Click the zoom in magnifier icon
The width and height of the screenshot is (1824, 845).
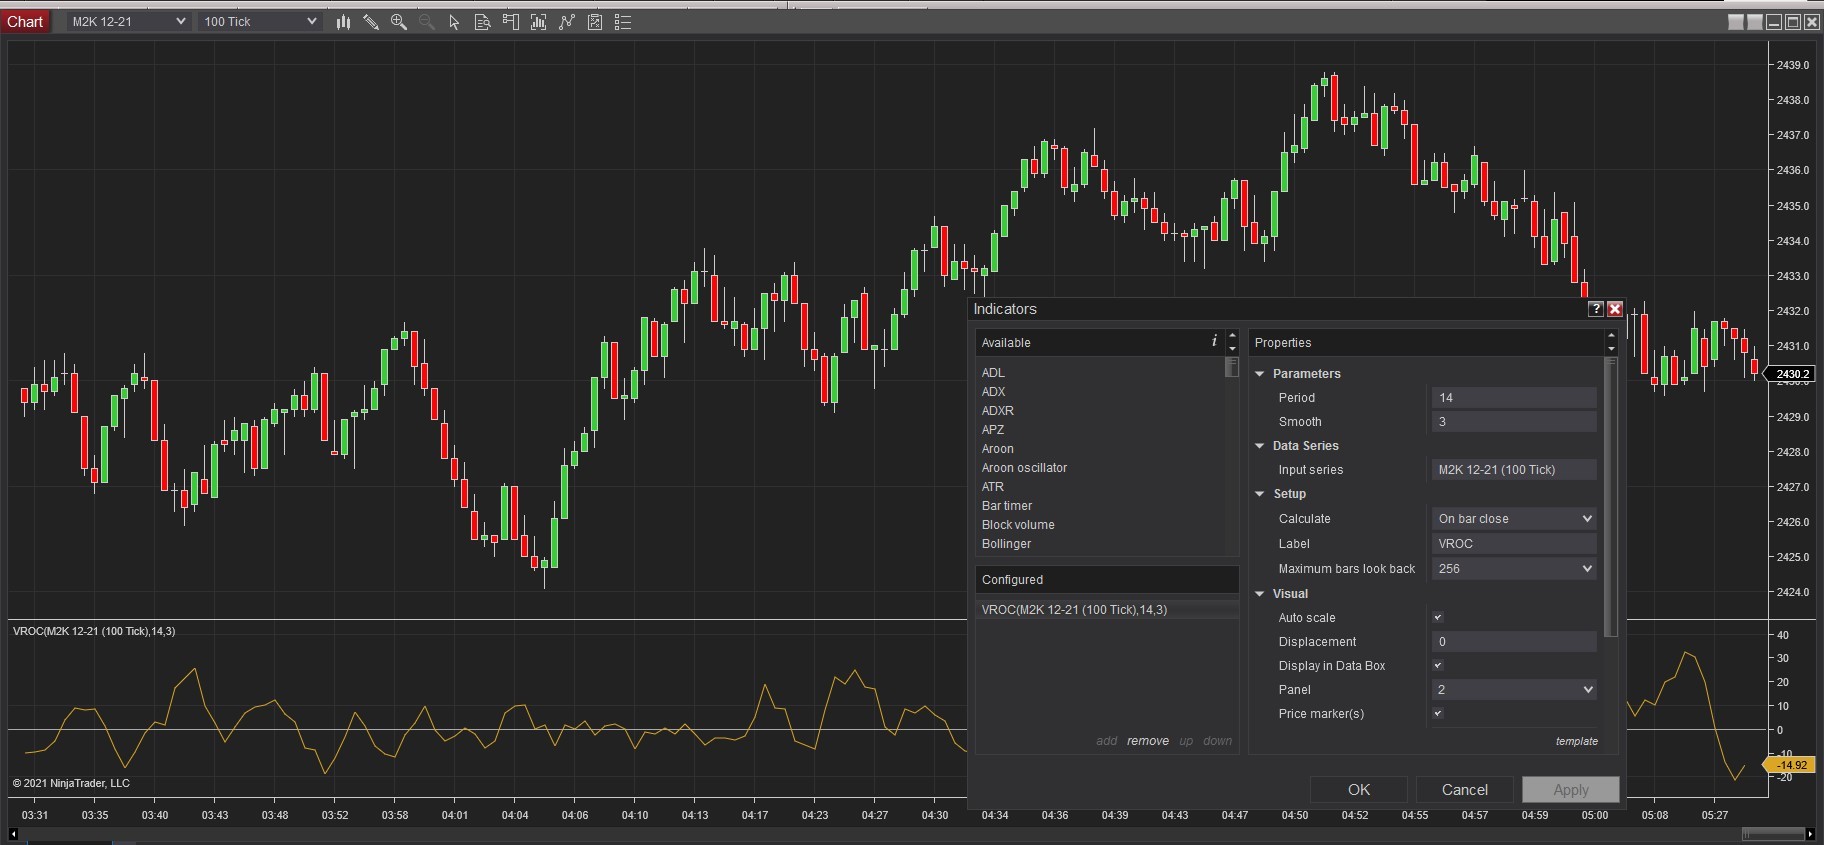(x=399, y=22)
